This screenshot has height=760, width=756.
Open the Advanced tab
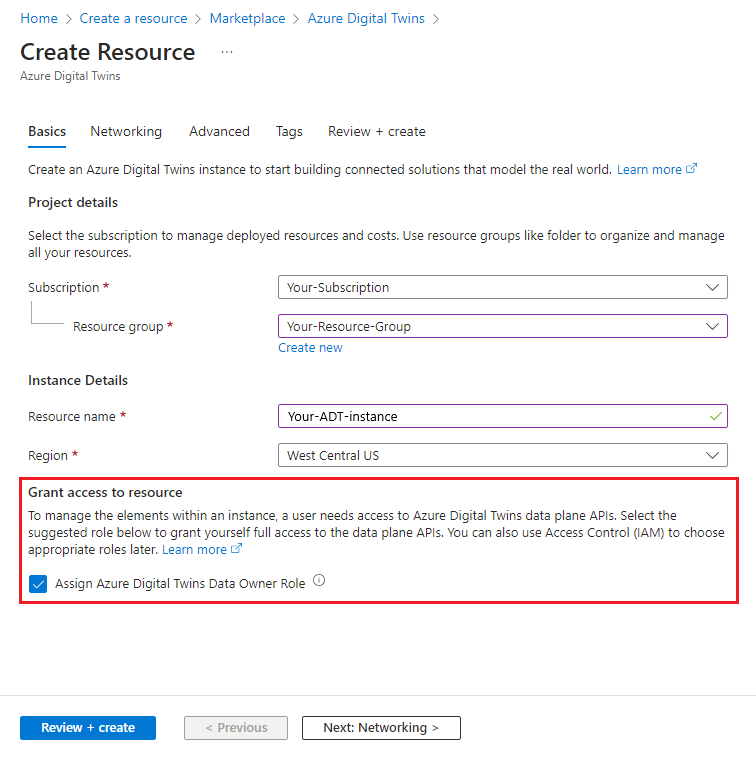219,131
